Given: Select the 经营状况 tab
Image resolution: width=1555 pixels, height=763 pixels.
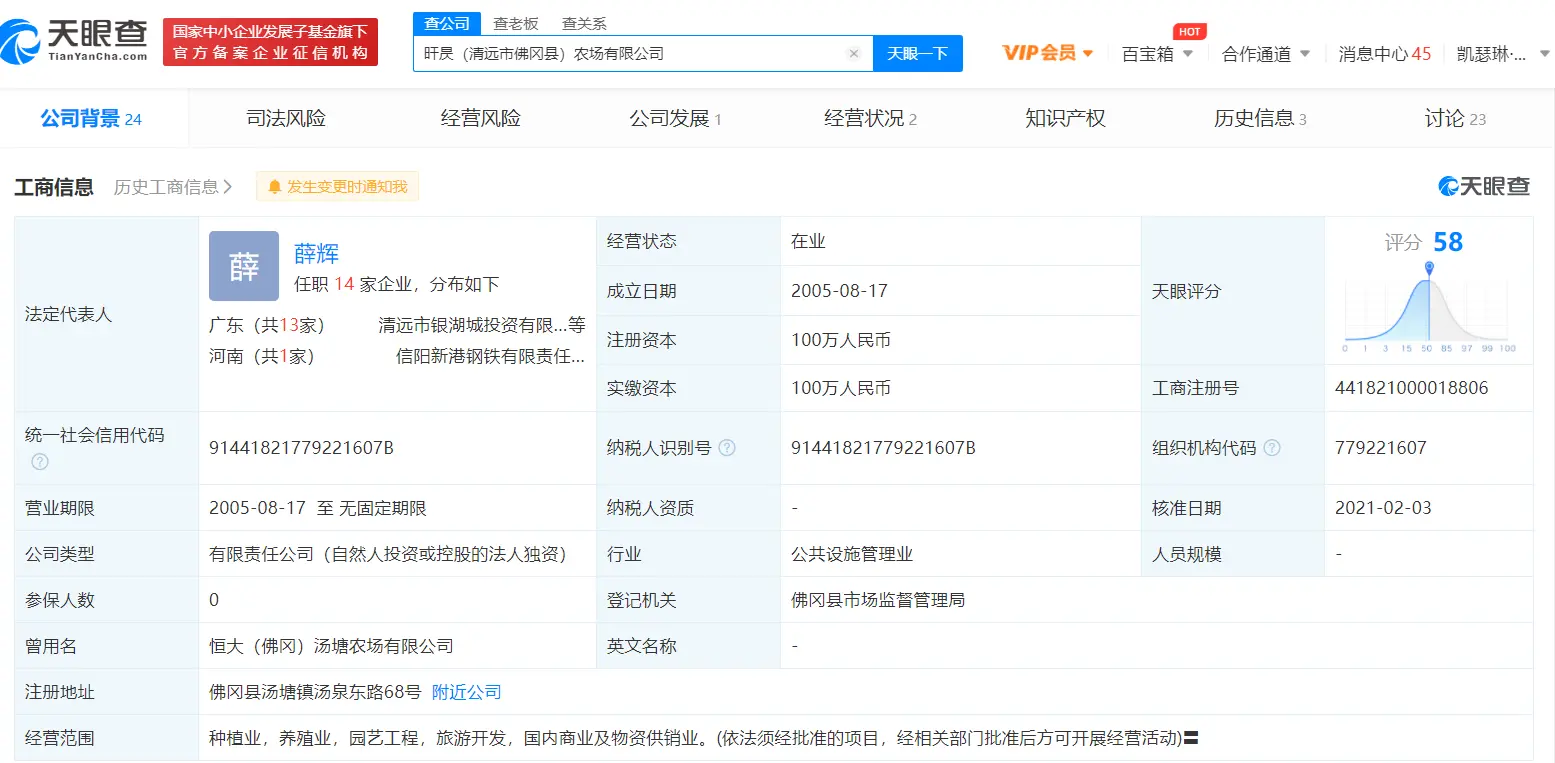Looking at the screenshot, I should point(870,119).
